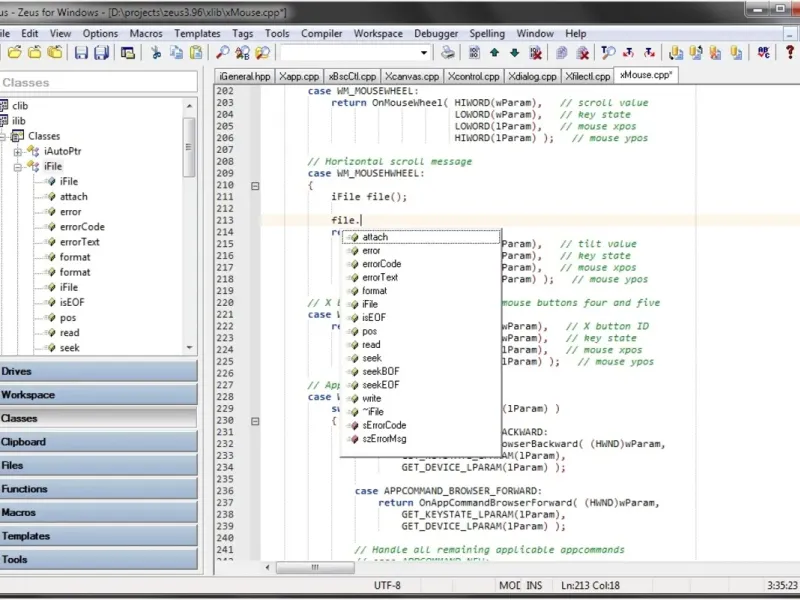Collapse the code fold at line 210
800x600 pixels.
click(x=255, y=186)
